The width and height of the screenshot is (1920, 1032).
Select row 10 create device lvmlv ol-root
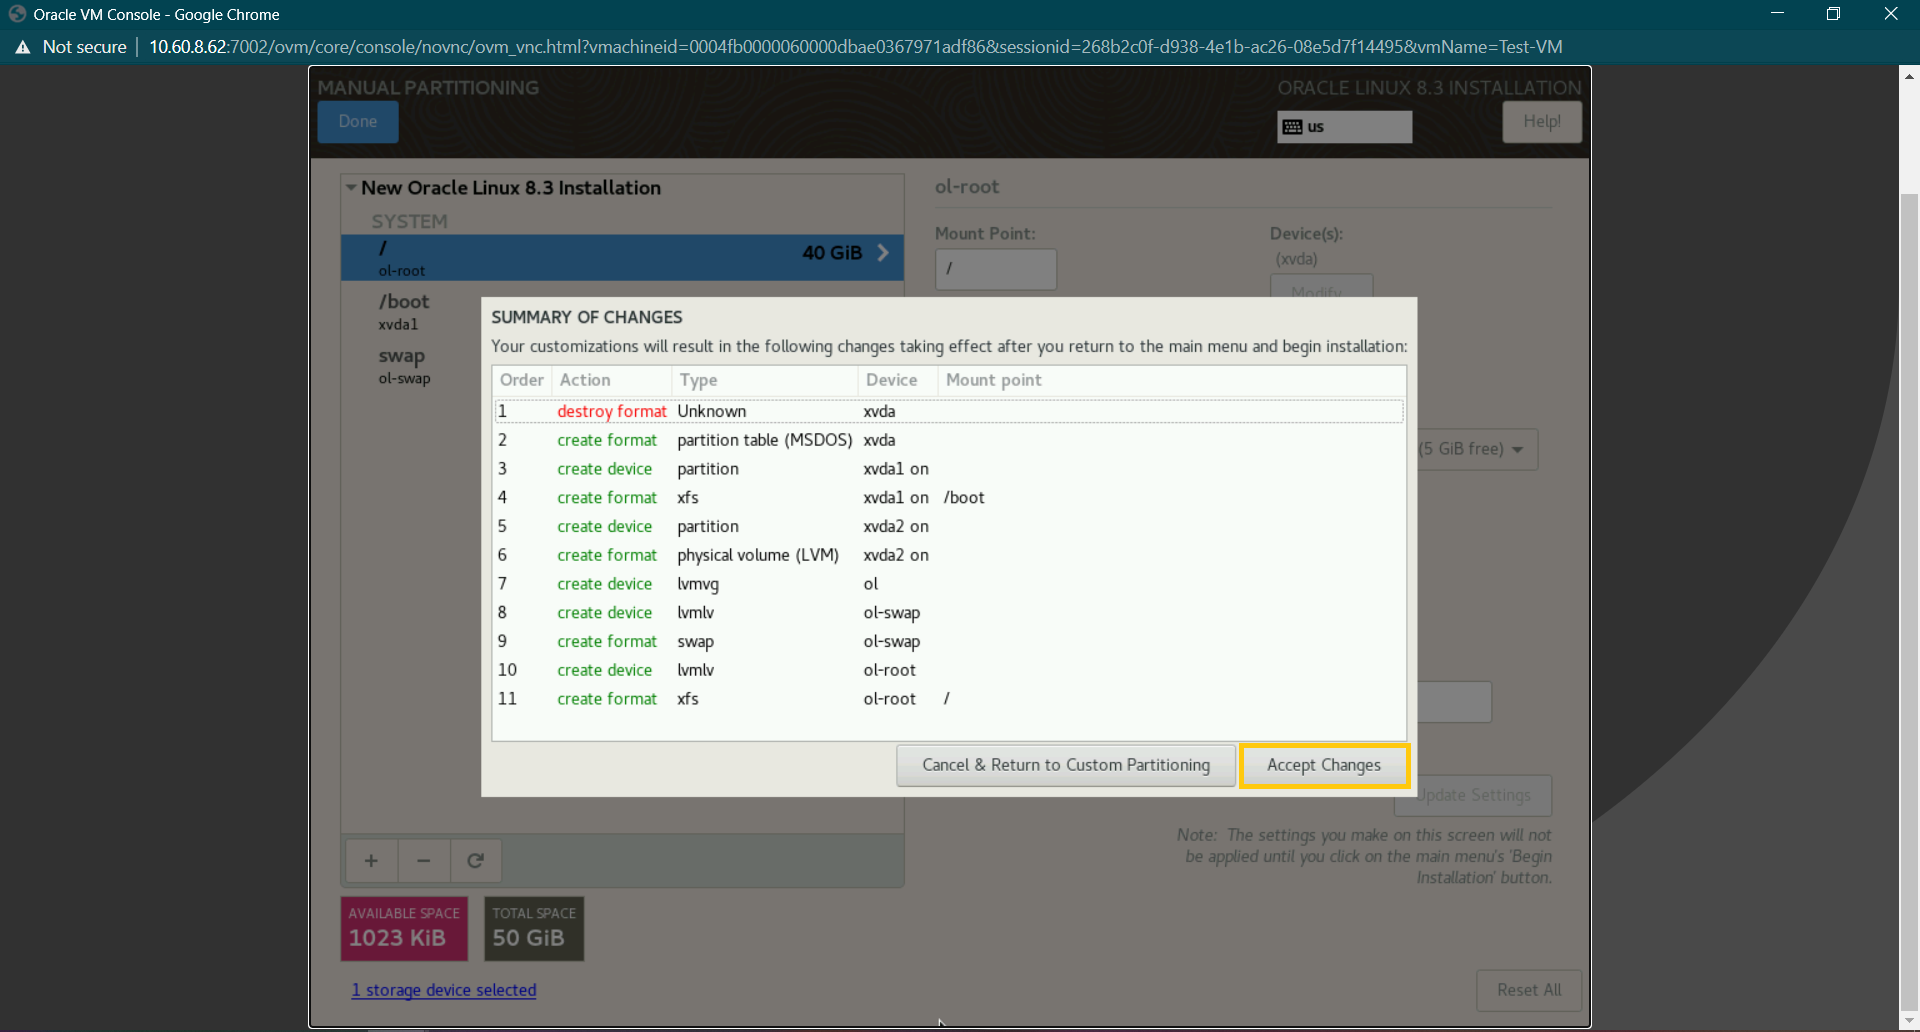click(949, 670)
